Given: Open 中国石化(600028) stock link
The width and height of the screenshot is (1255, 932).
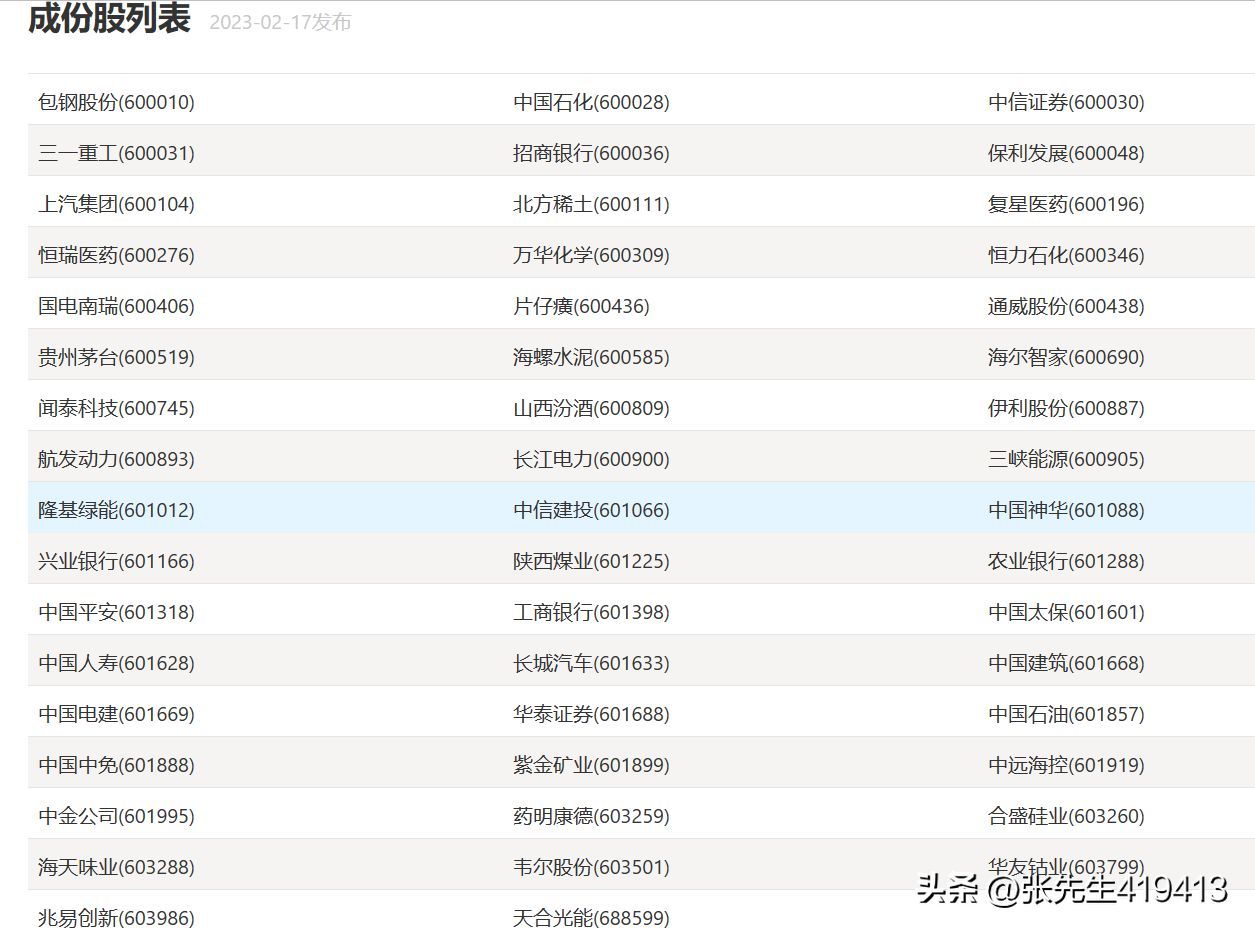Looking at the screenshot, I should click(x=591, y=102).
